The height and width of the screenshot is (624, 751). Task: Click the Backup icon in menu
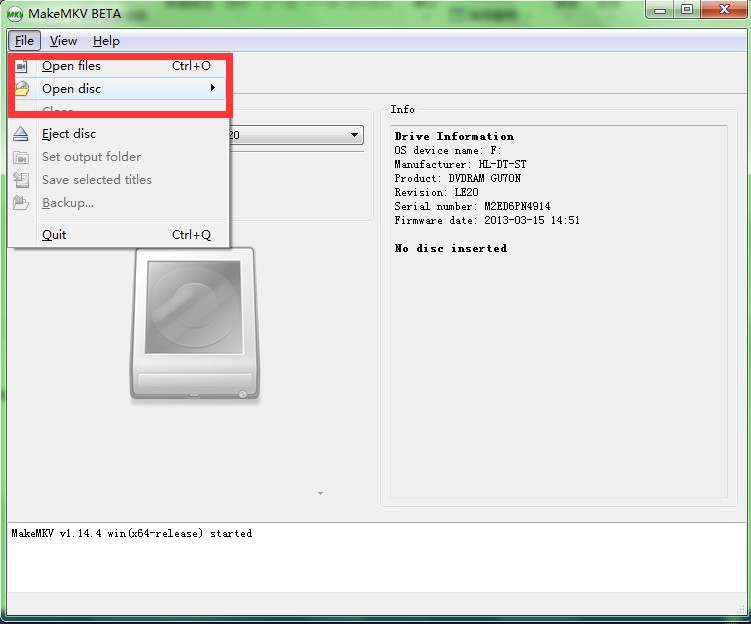pos(21,203)
